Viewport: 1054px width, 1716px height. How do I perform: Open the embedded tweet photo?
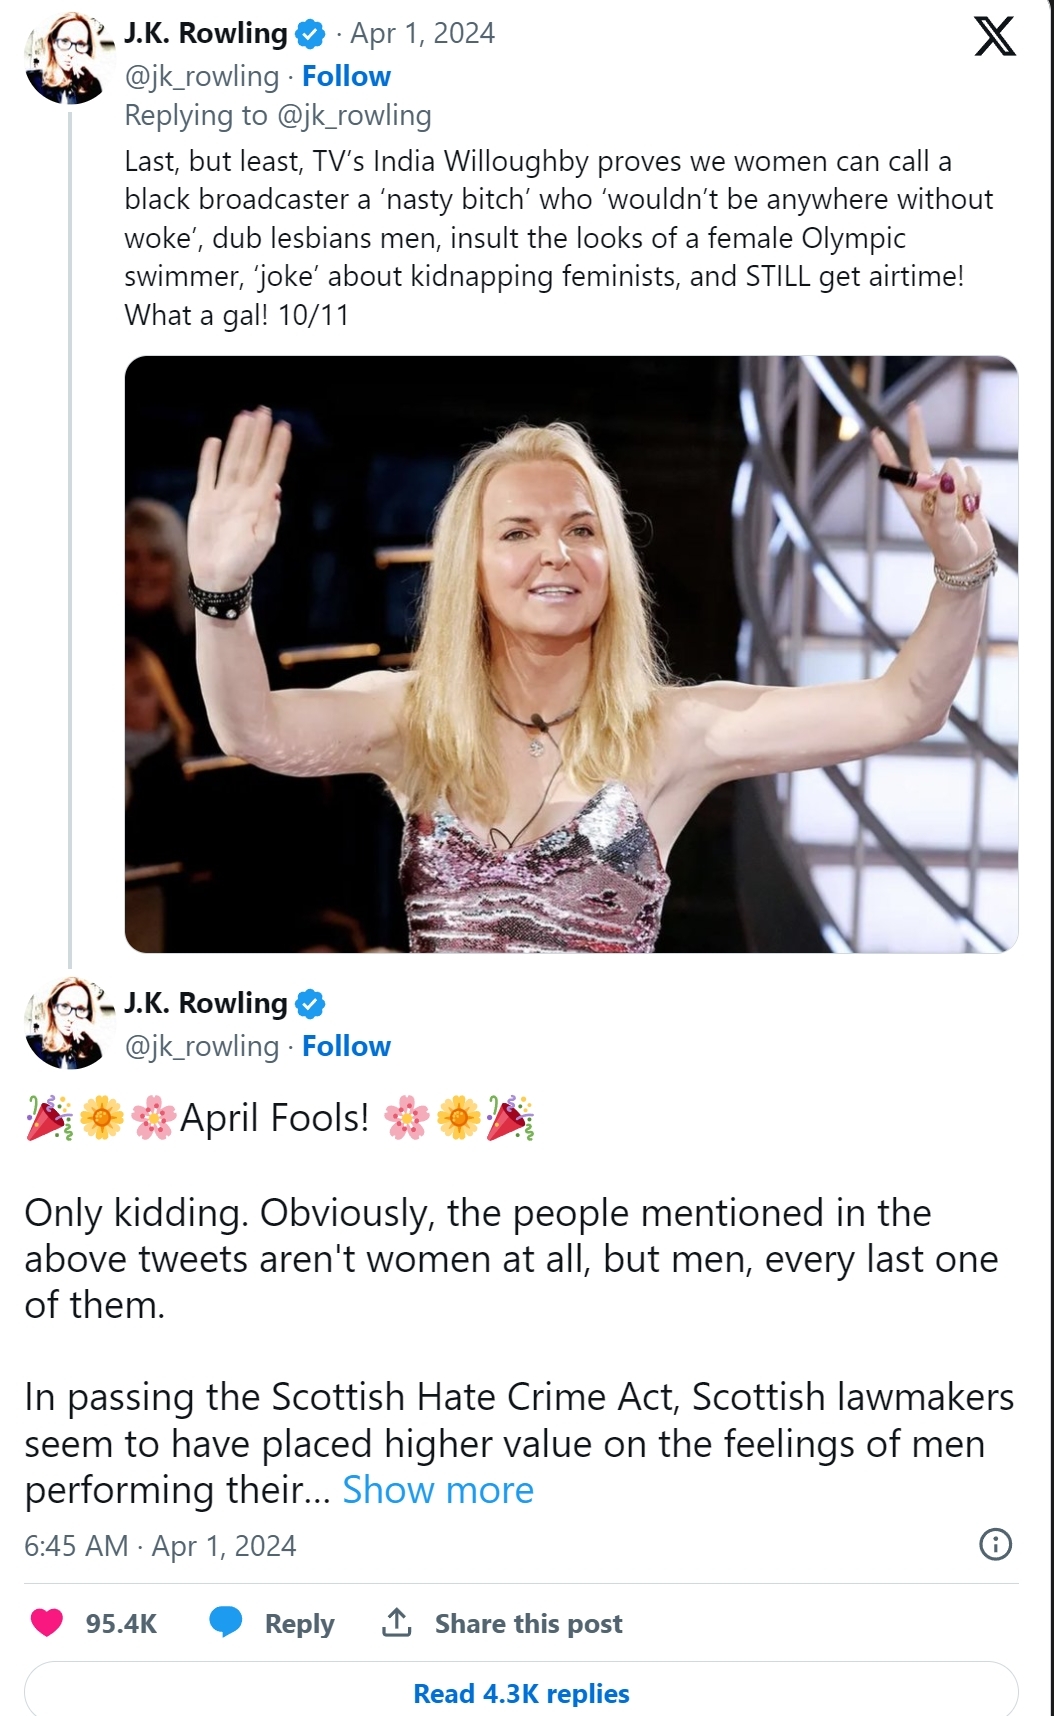(x=571, y=654)
